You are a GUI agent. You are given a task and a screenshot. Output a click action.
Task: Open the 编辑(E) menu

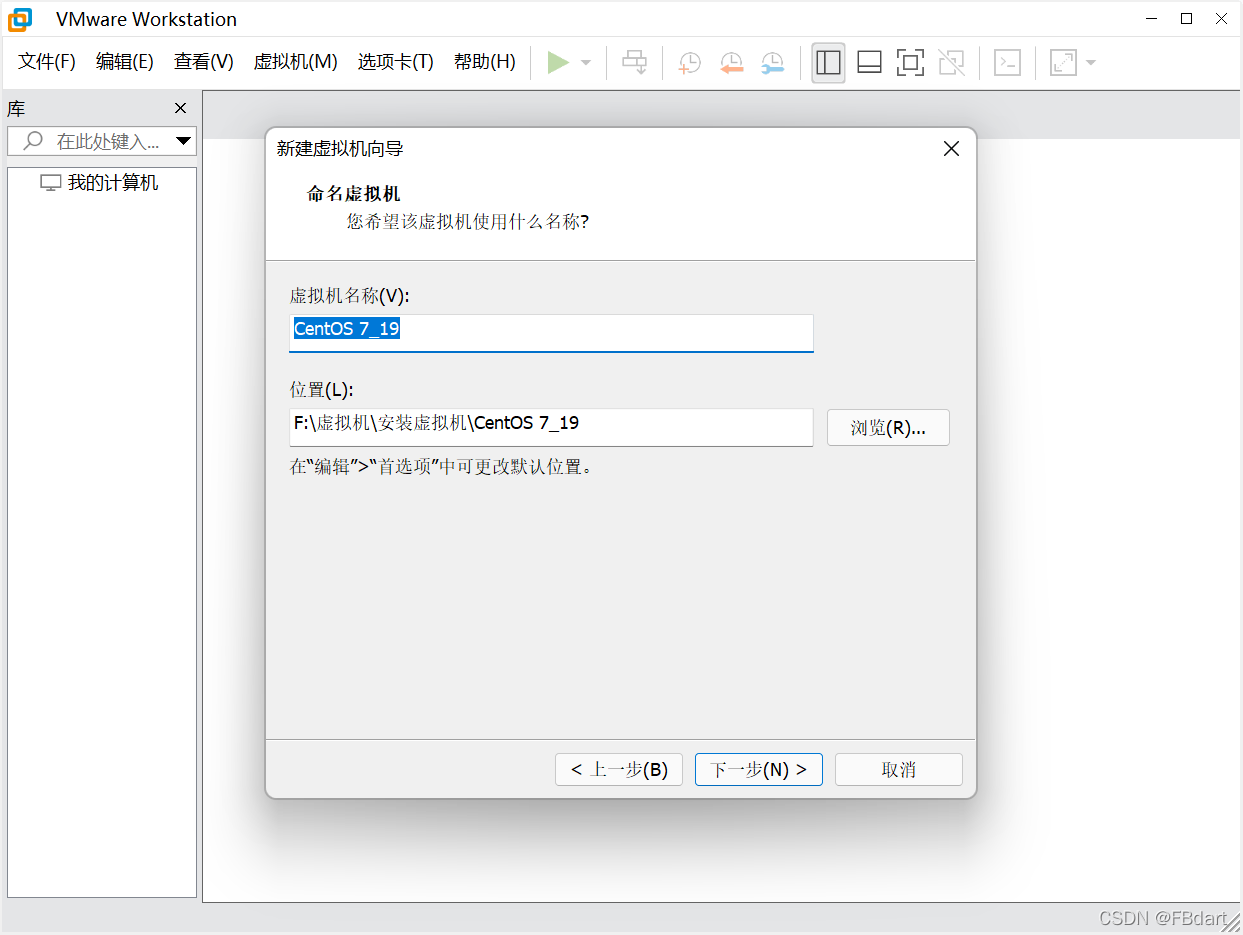click(124, 61)
